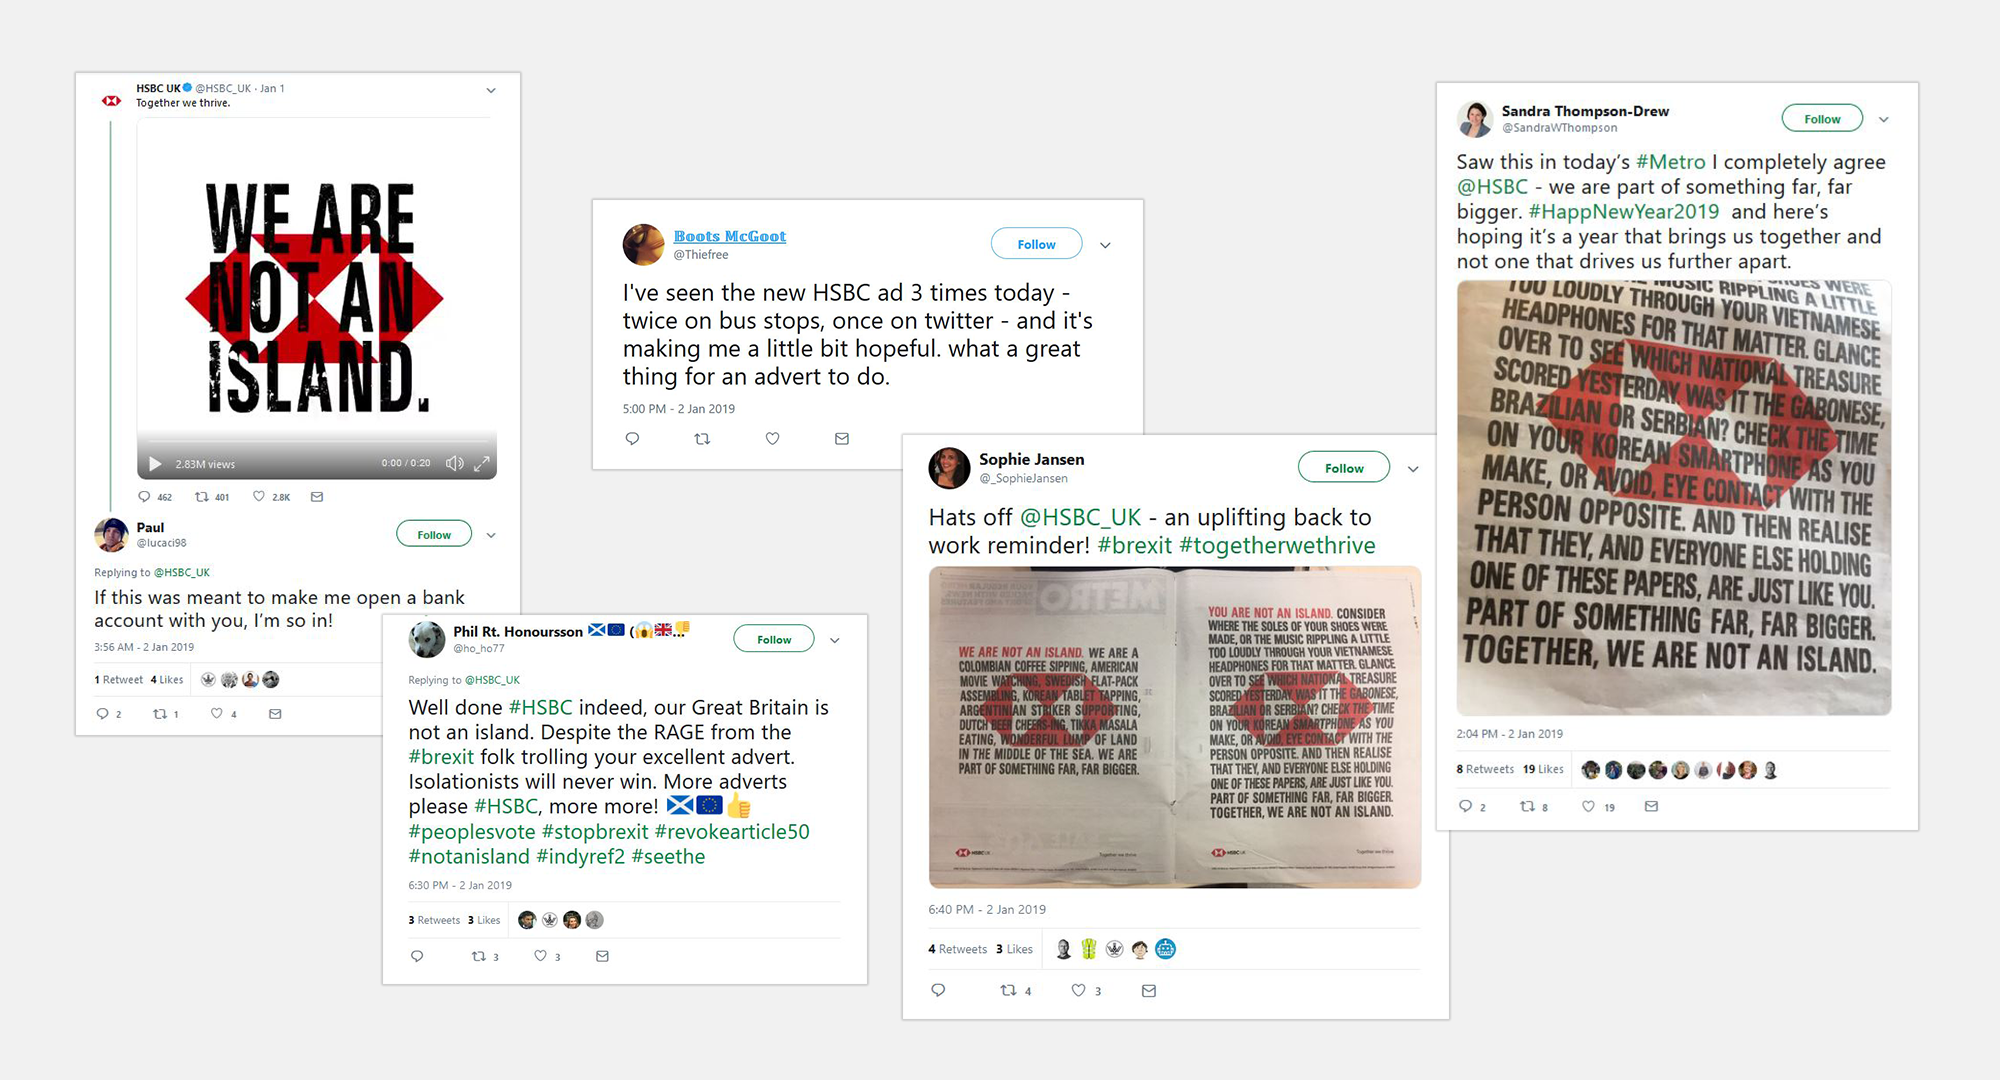The width and height of the screenshot is (2000, 1080).
Task: Retweet the Boots McGoot tweet
Action: [x=702, y=438]
